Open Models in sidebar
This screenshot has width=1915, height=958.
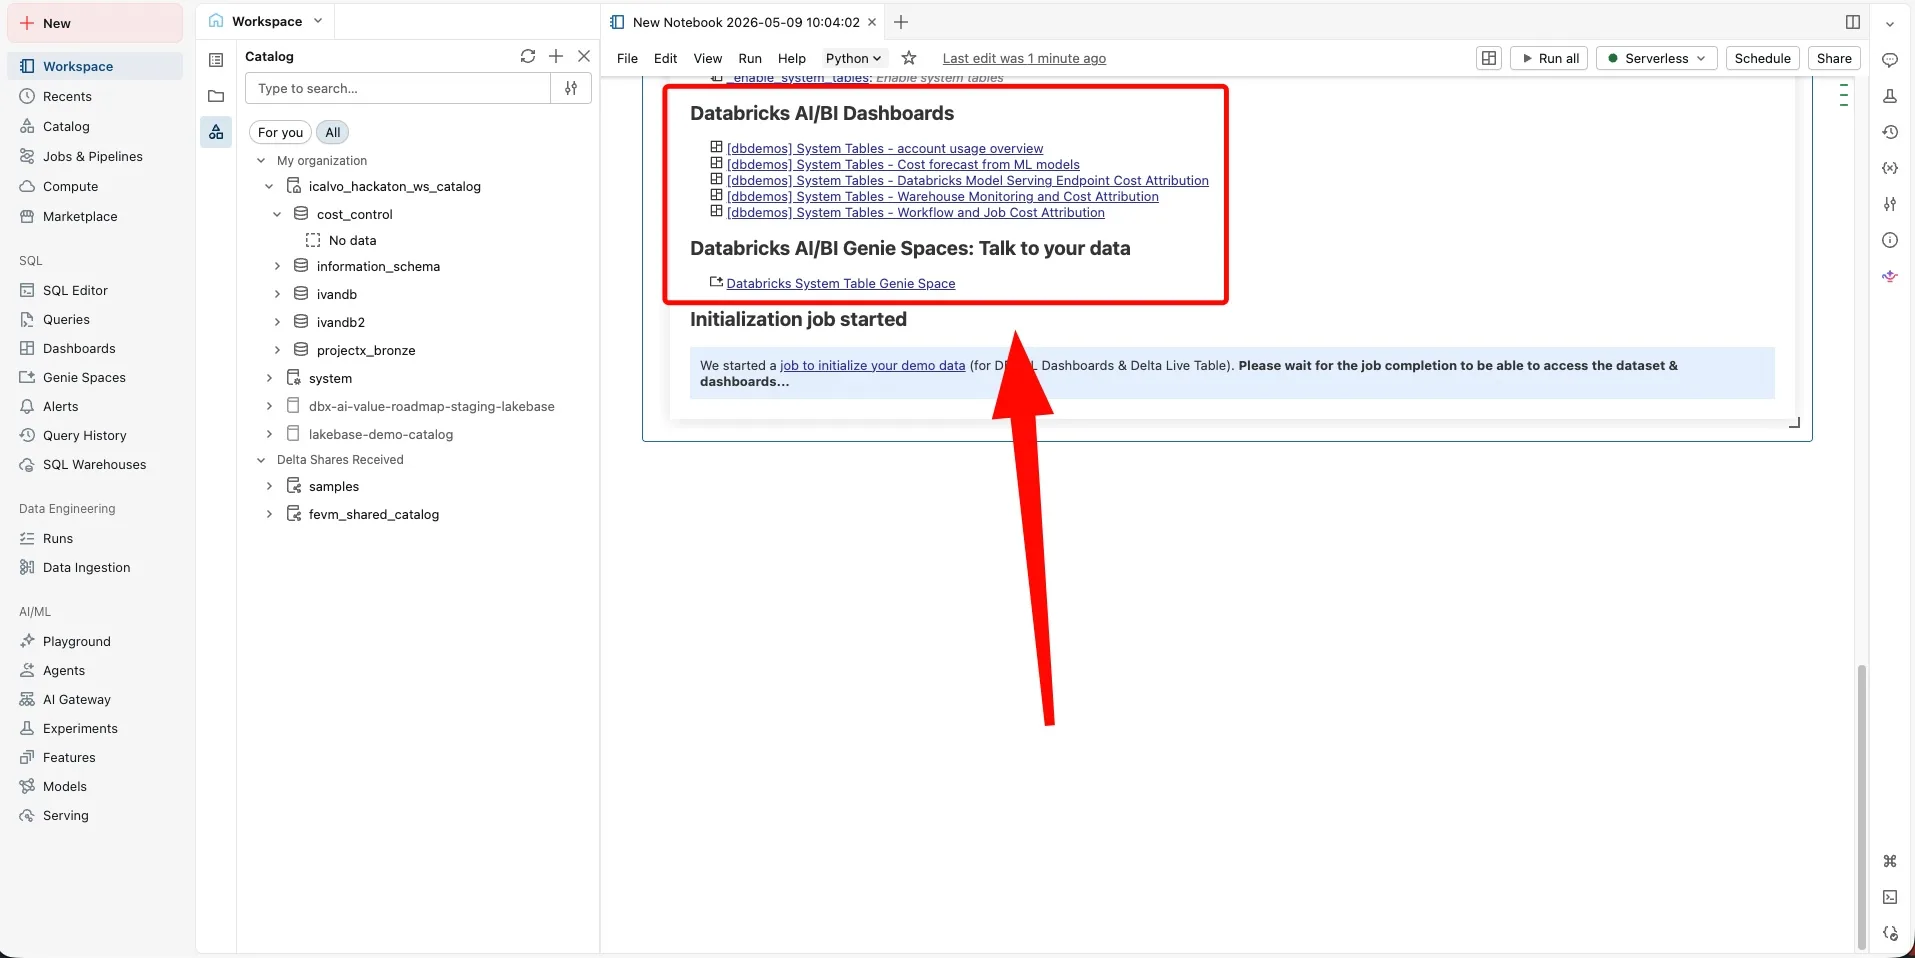tap(94, 786)
